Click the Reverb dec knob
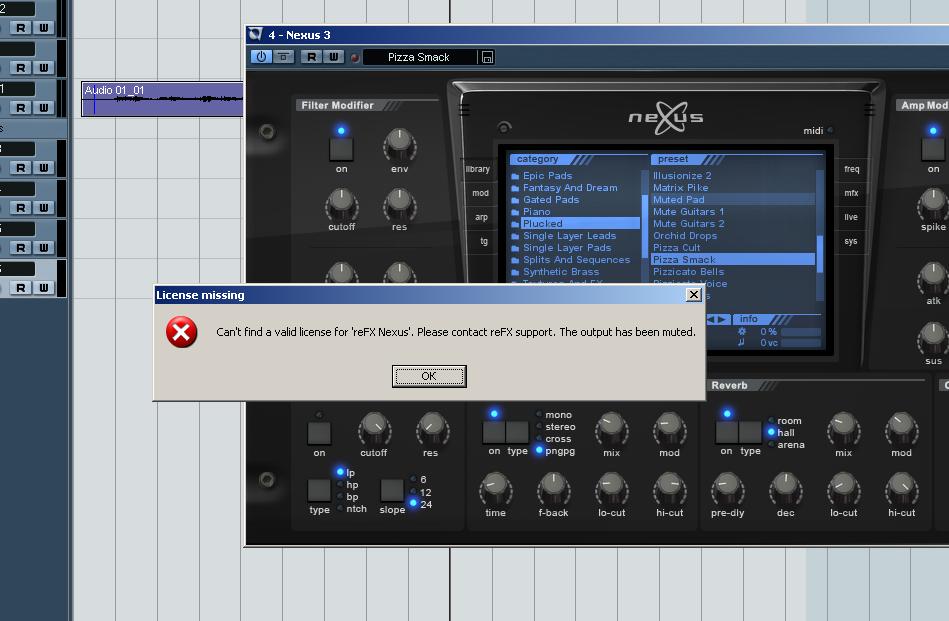The image size is (949, 621). point(786,488)
